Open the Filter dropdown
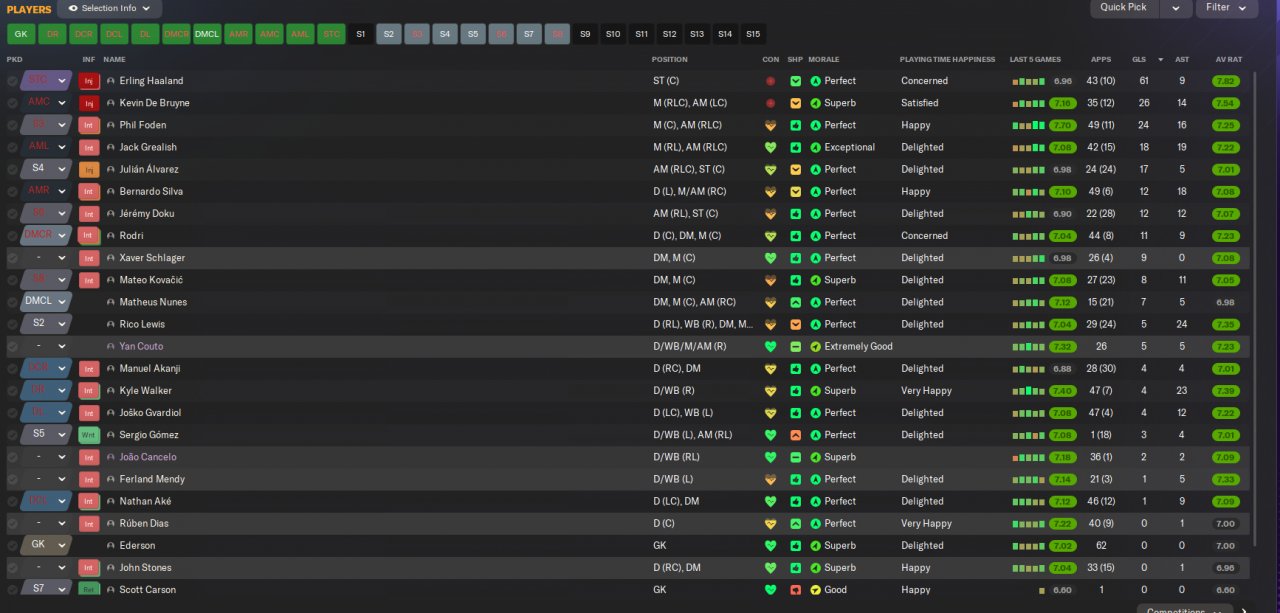The image size is (1280, 613). tap(1227, 8)
